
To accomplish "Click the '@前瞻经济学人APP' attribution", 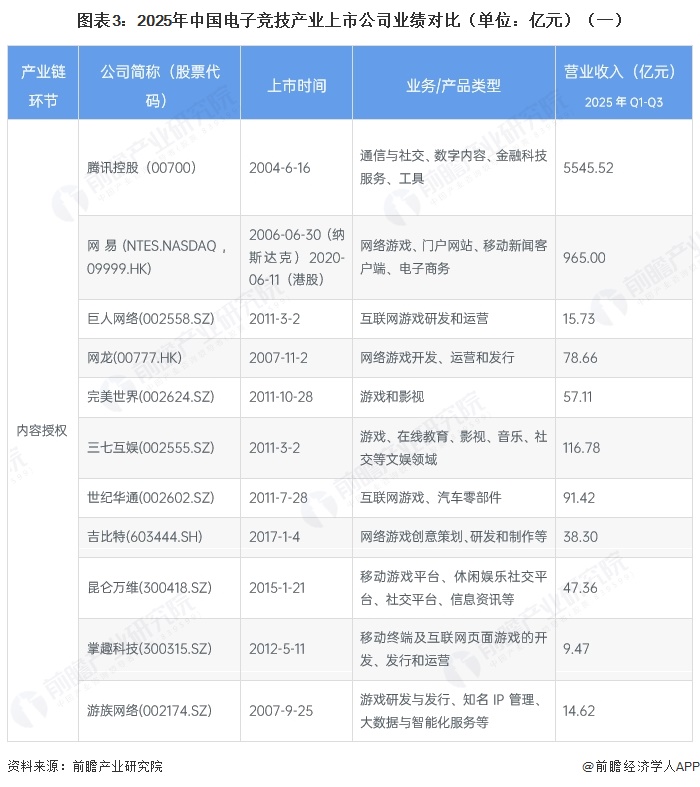I will [641, 766].
